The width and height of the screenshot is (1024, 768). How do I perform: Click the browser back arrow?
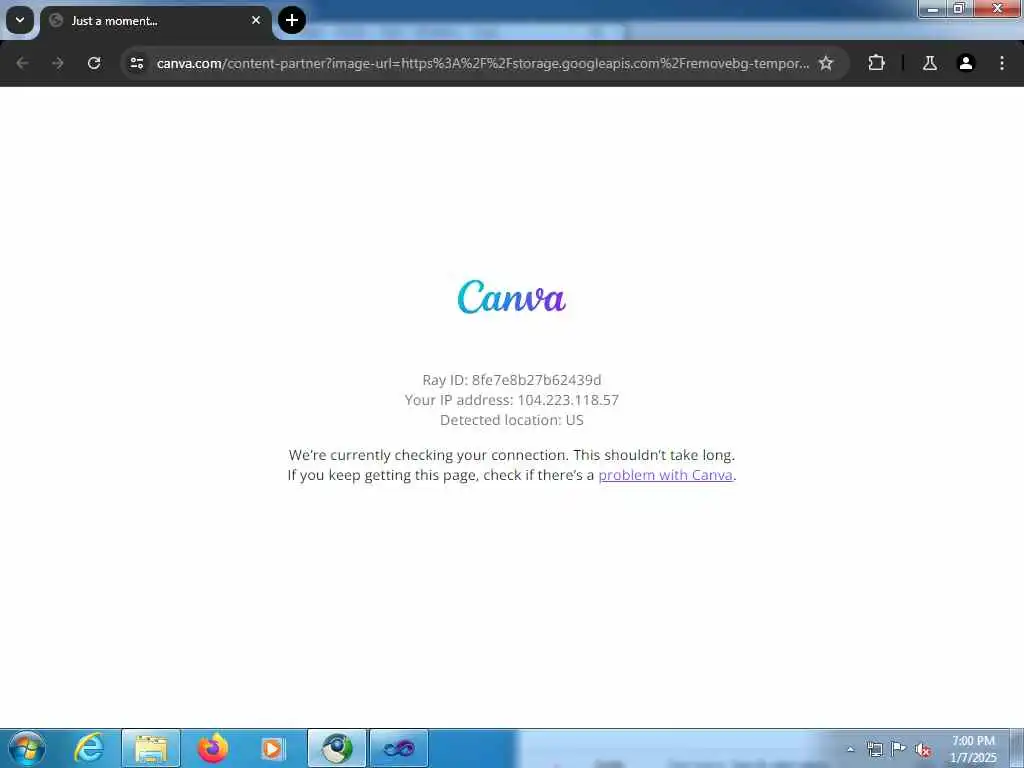[x=22, y=63]
